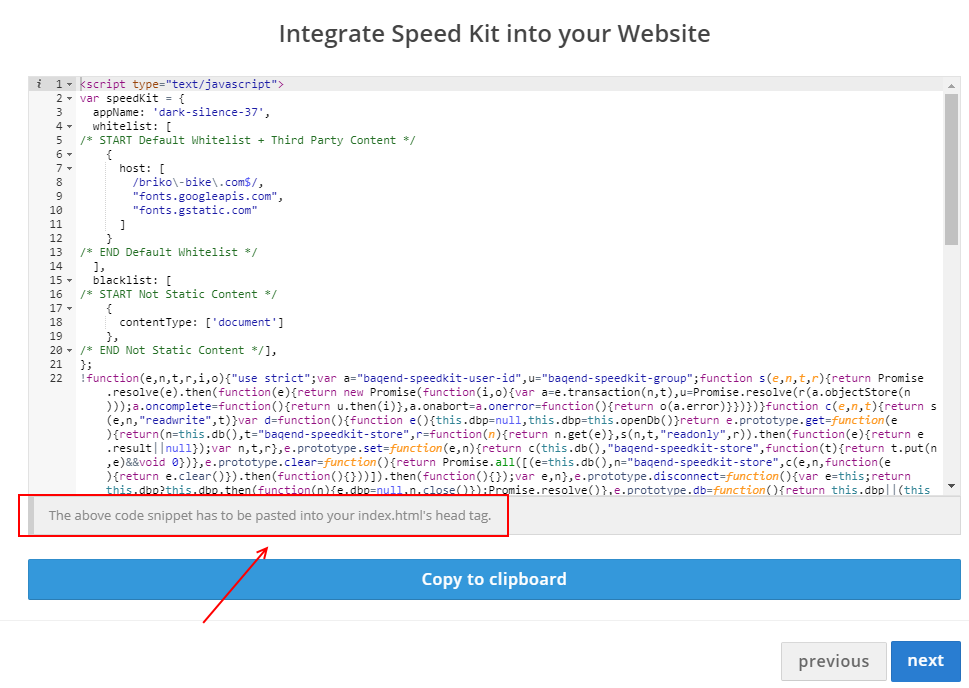
Task: Click the Integrate Speed Kit page heading
Action: (x=494, y=34)
